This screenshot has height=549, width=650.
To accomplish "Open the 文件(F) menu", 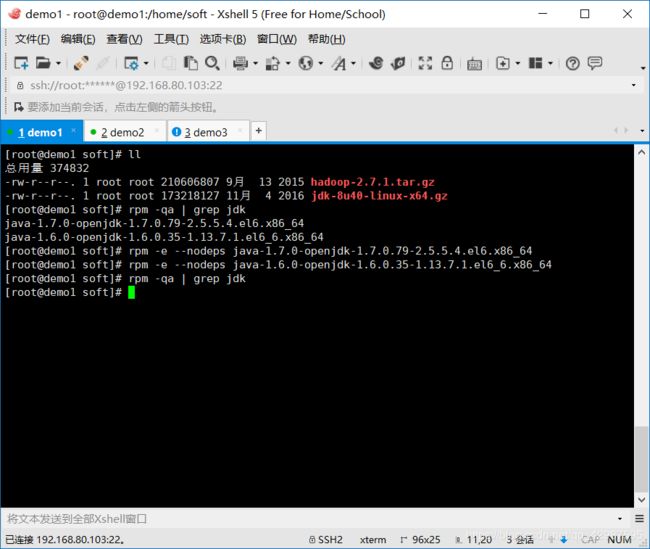I will 32,39.
